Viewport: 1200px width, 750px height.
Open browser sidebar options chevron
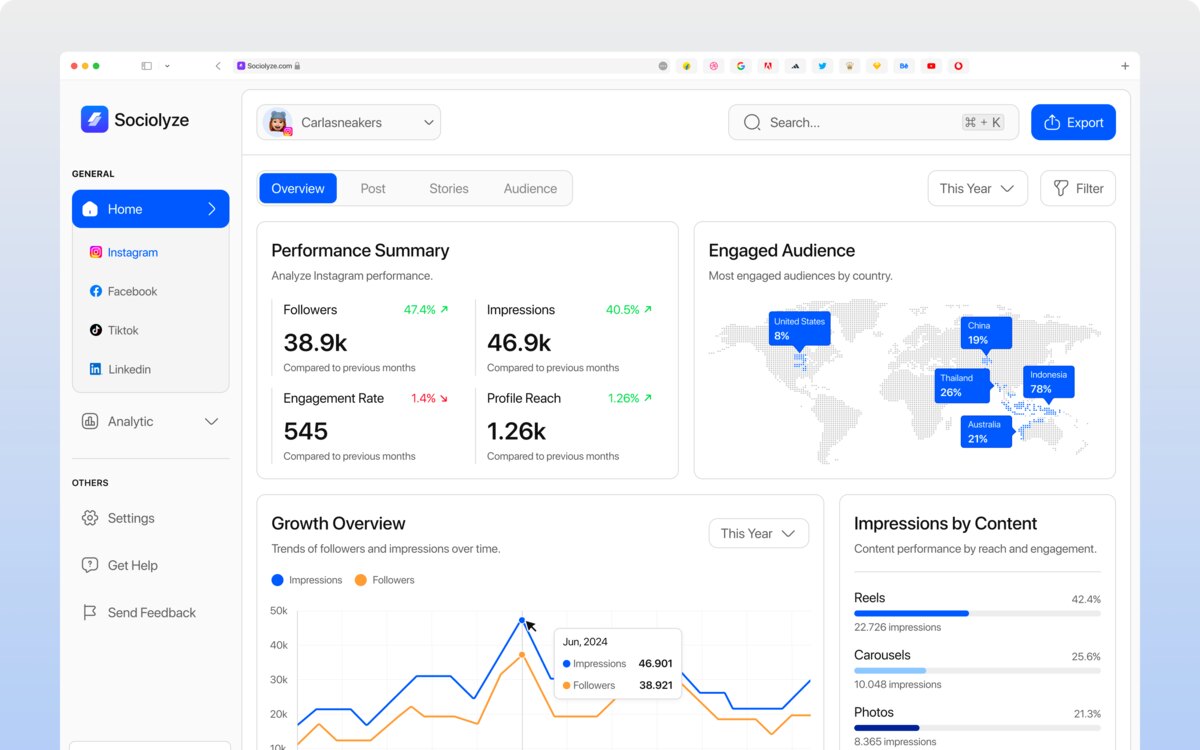point(167,66)
